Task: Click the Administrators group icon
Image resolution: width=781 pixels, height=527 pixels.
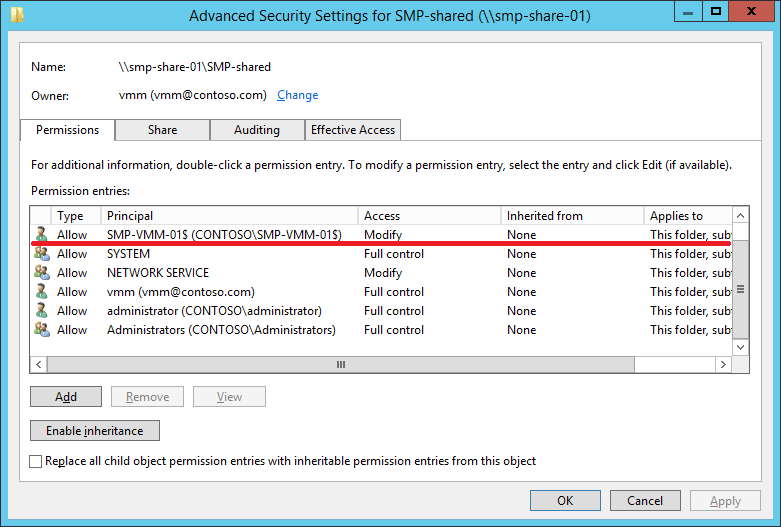Action: coord(41,330)
